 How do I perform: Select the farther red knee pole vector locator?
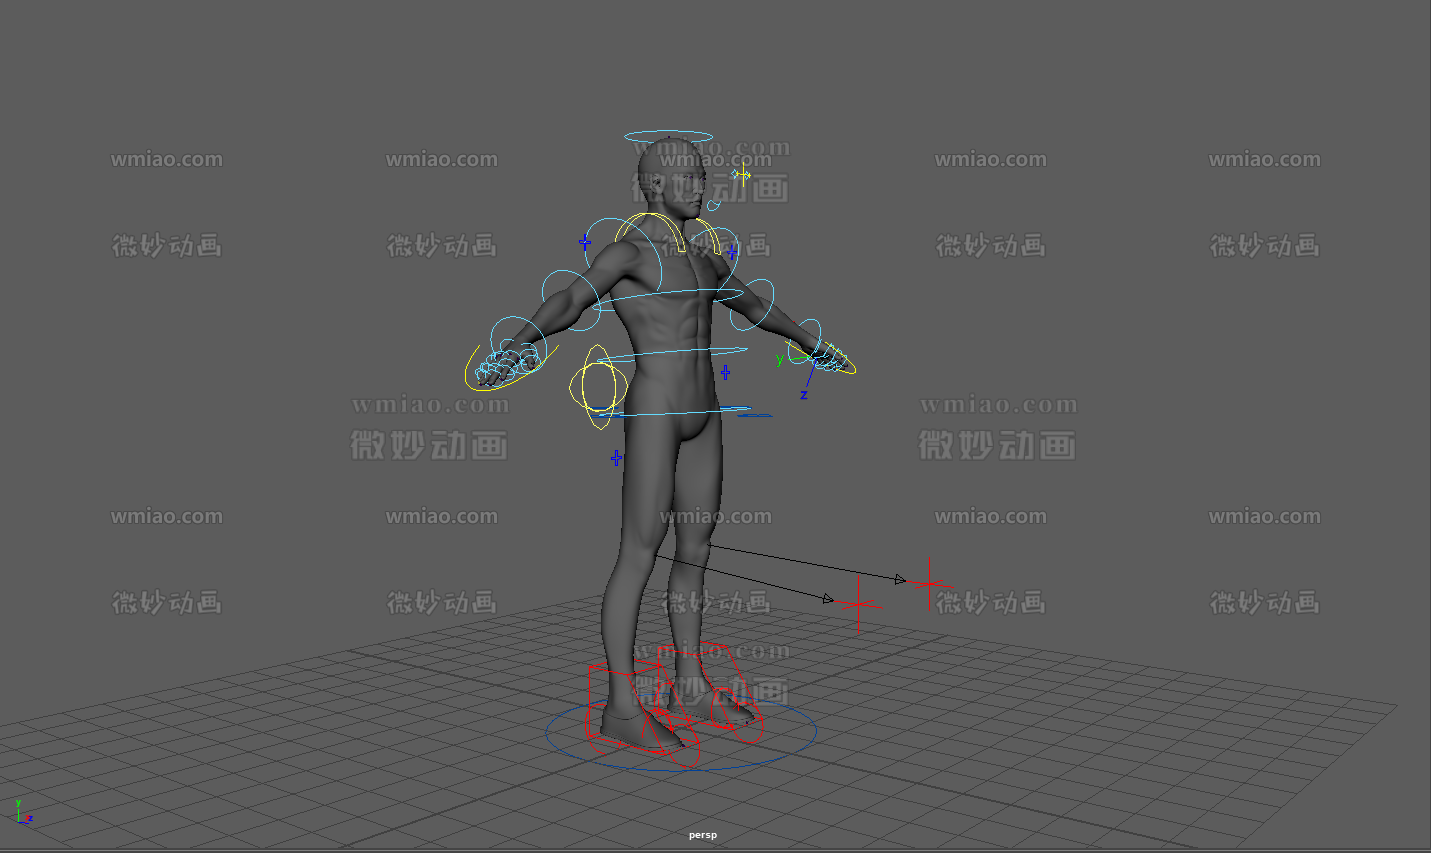tap(931, 583)
